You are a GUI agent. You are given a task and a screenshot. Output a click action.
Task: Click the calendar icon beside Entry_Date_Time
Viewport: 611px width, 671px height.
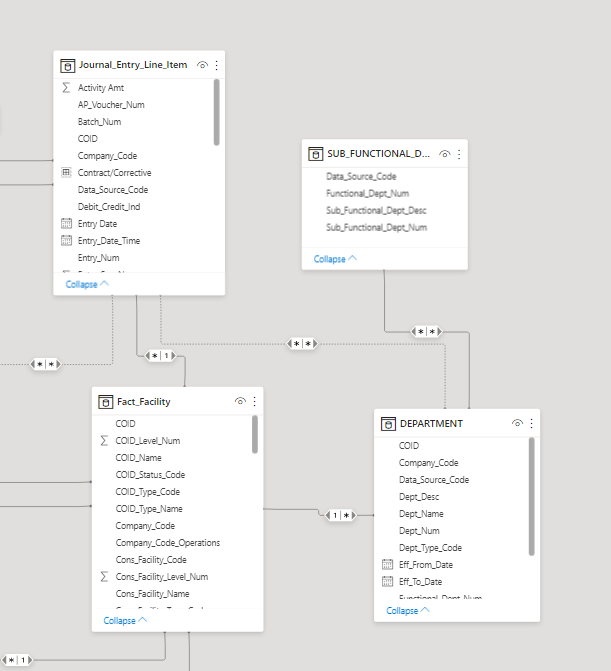[x=66, y=240]
